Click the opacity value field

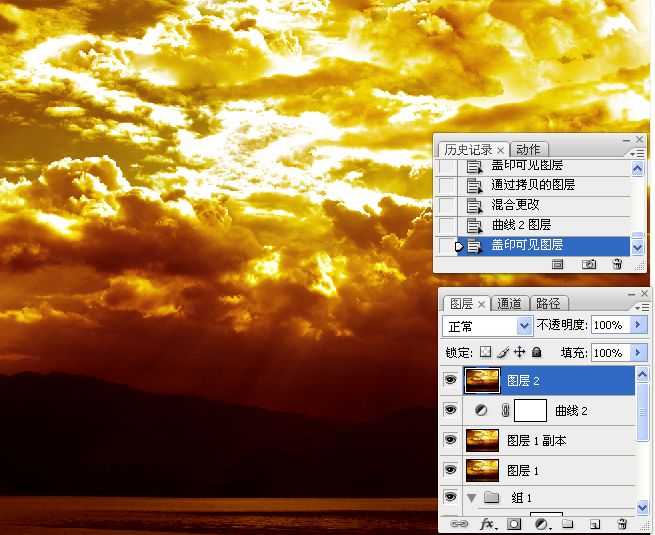(611, 325)
